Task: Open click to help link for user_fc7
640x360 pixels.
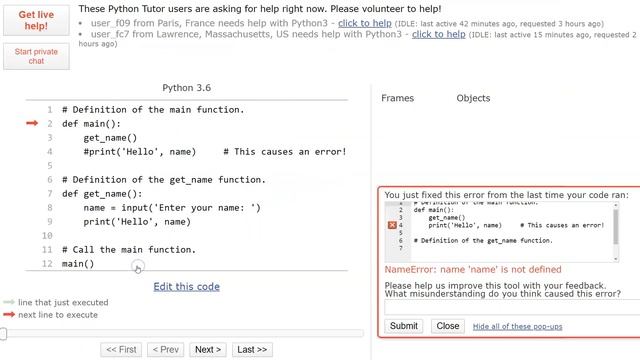Action: click(x=438, y=34)
